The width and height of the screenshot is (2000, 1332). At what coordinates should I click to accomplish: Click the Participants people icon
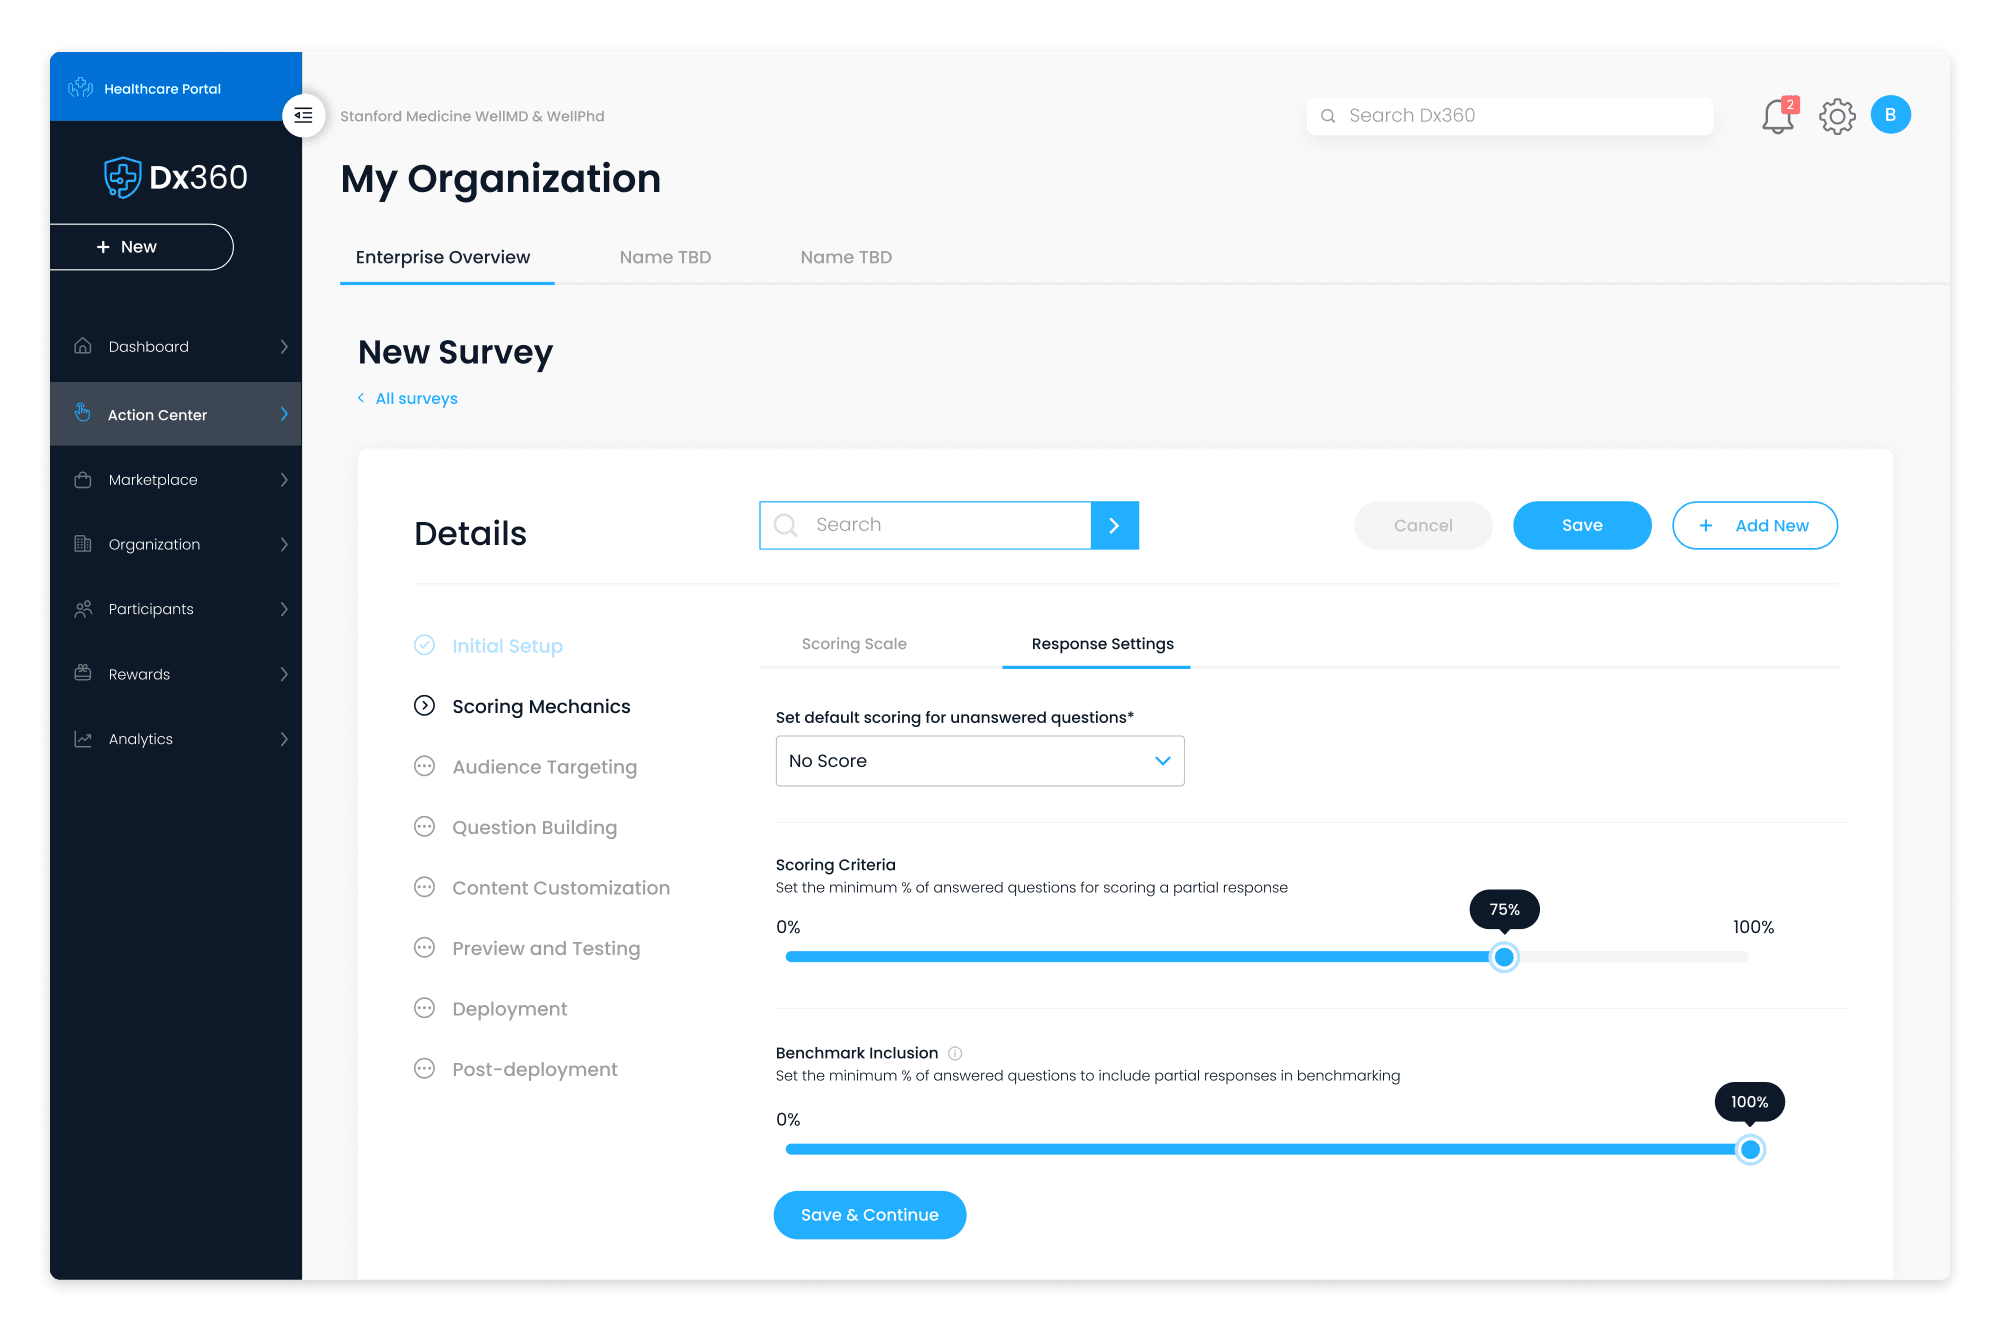click(x=83, y=609)
